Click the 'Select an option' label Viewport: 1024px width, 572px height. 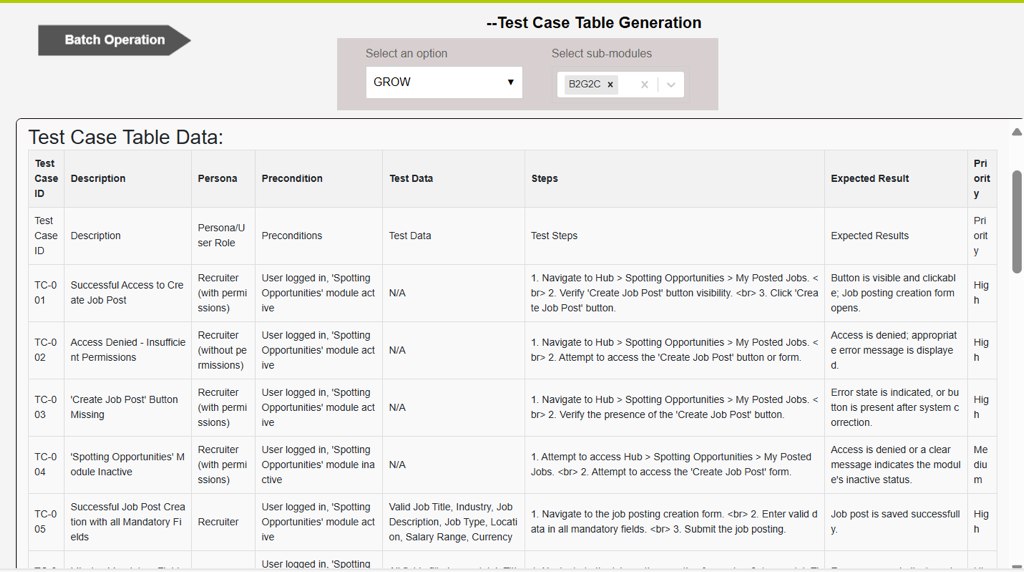(406, 54)
